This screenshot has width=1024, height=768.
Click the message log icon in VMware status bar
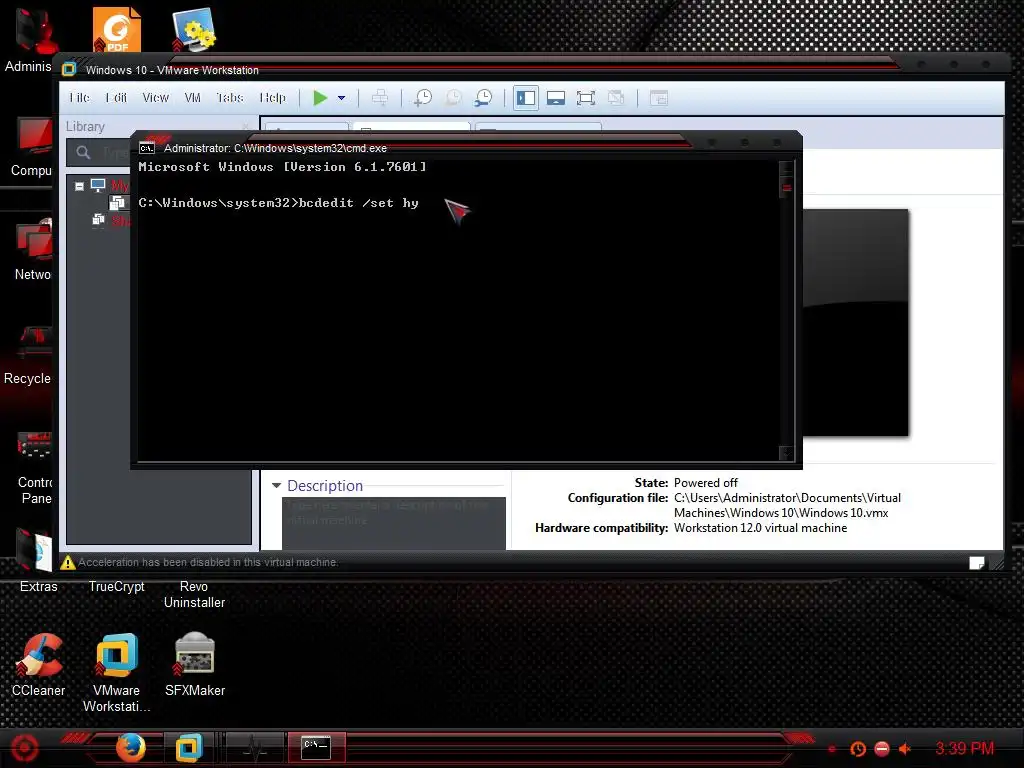[x=976, y=563]
